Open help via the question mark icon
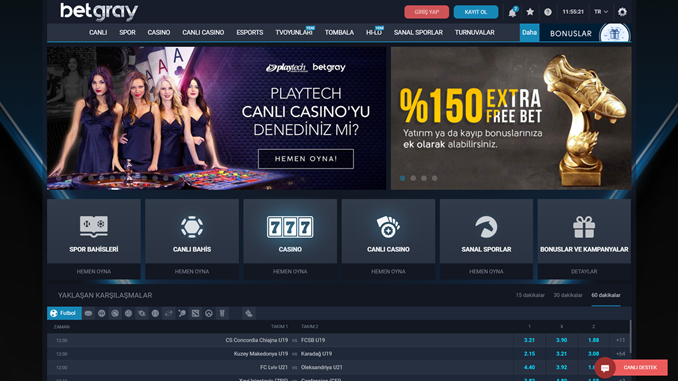The height and width of the screenshot is (381, 678). click(x=548, y=12)
